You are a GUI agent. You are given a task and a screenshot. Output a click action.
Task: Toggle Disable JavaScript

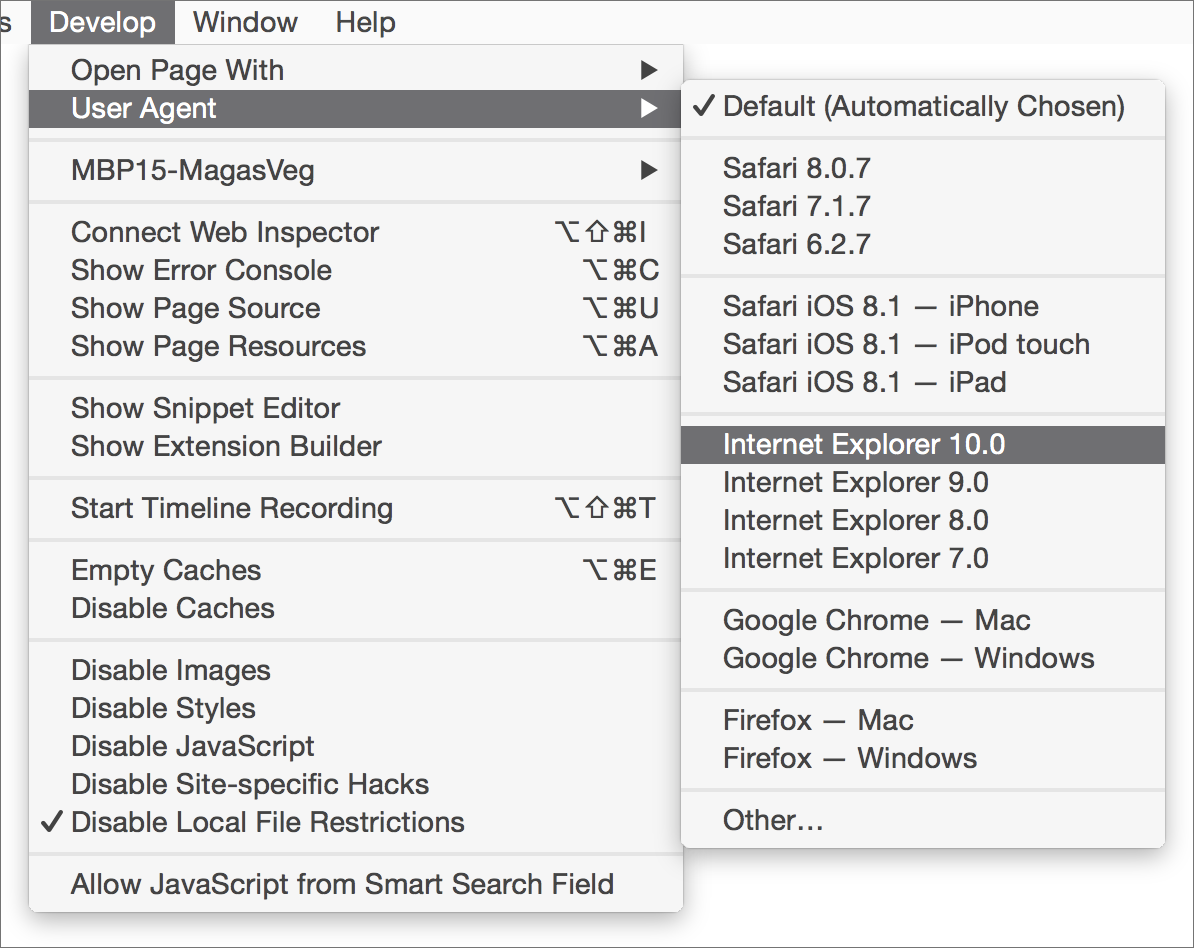[356, 746]
